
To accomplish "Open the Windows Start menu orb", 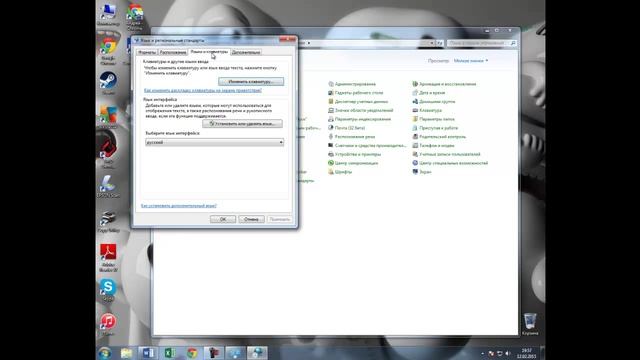I will [104, 353].
